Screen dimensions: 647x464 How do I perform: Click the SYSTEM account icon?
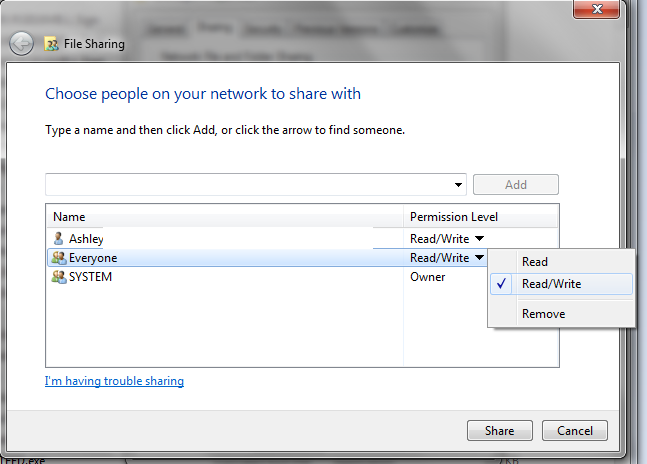click(x=58, y=277)
